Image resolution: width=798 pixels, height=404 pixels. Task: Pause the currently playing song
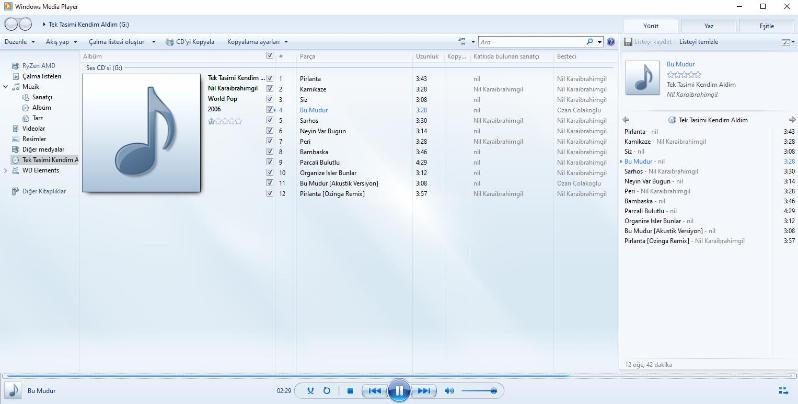(398, 390)
